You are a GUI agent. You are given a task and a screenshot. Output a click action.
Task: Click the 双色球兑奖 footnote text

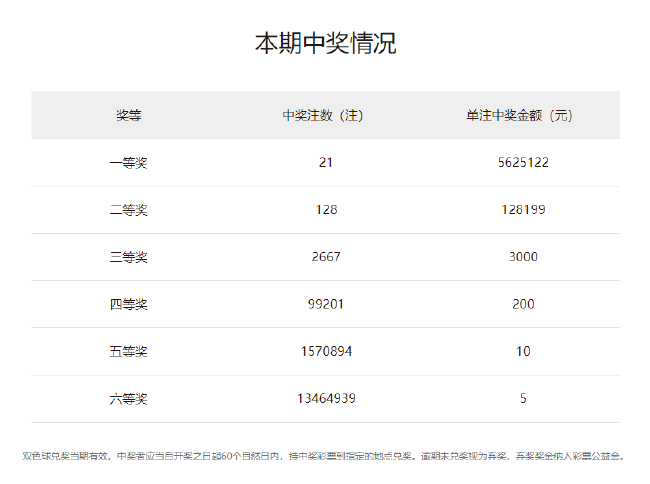325,456
